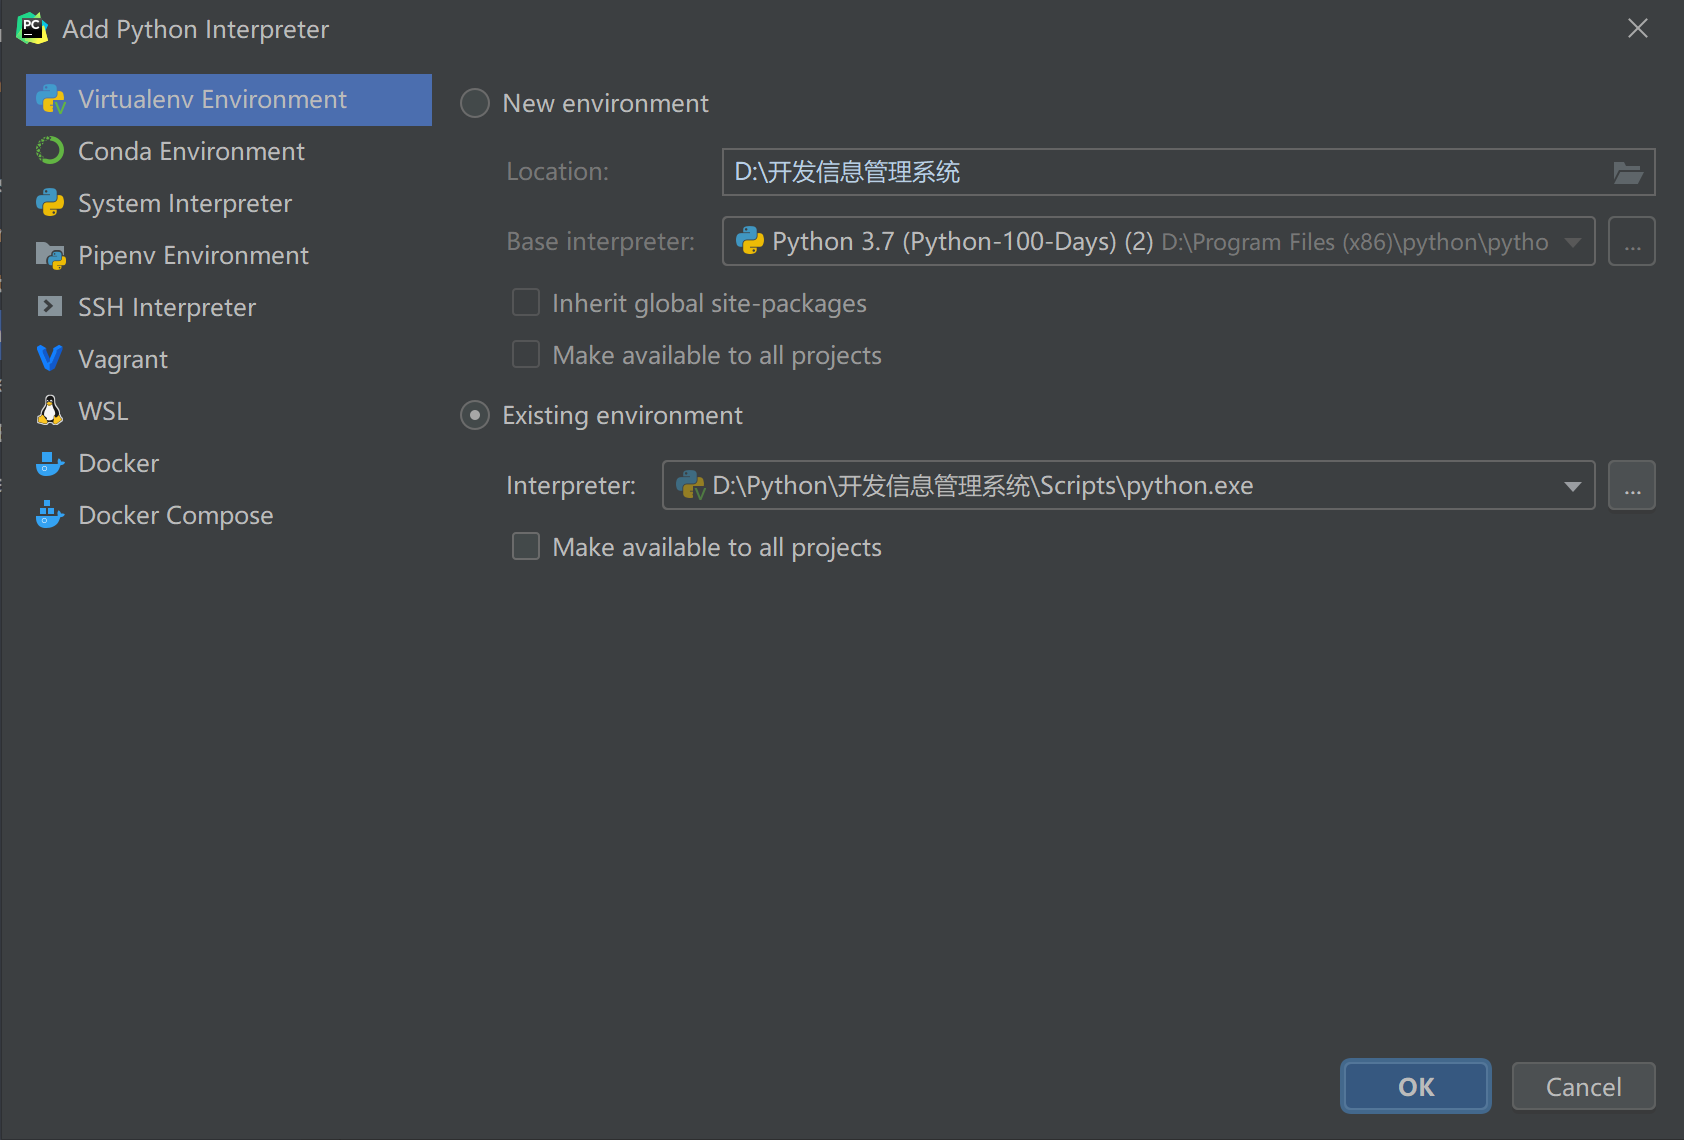
Task: Expand the Interpreter path dropdown
Action: (x=1572, y=485)
